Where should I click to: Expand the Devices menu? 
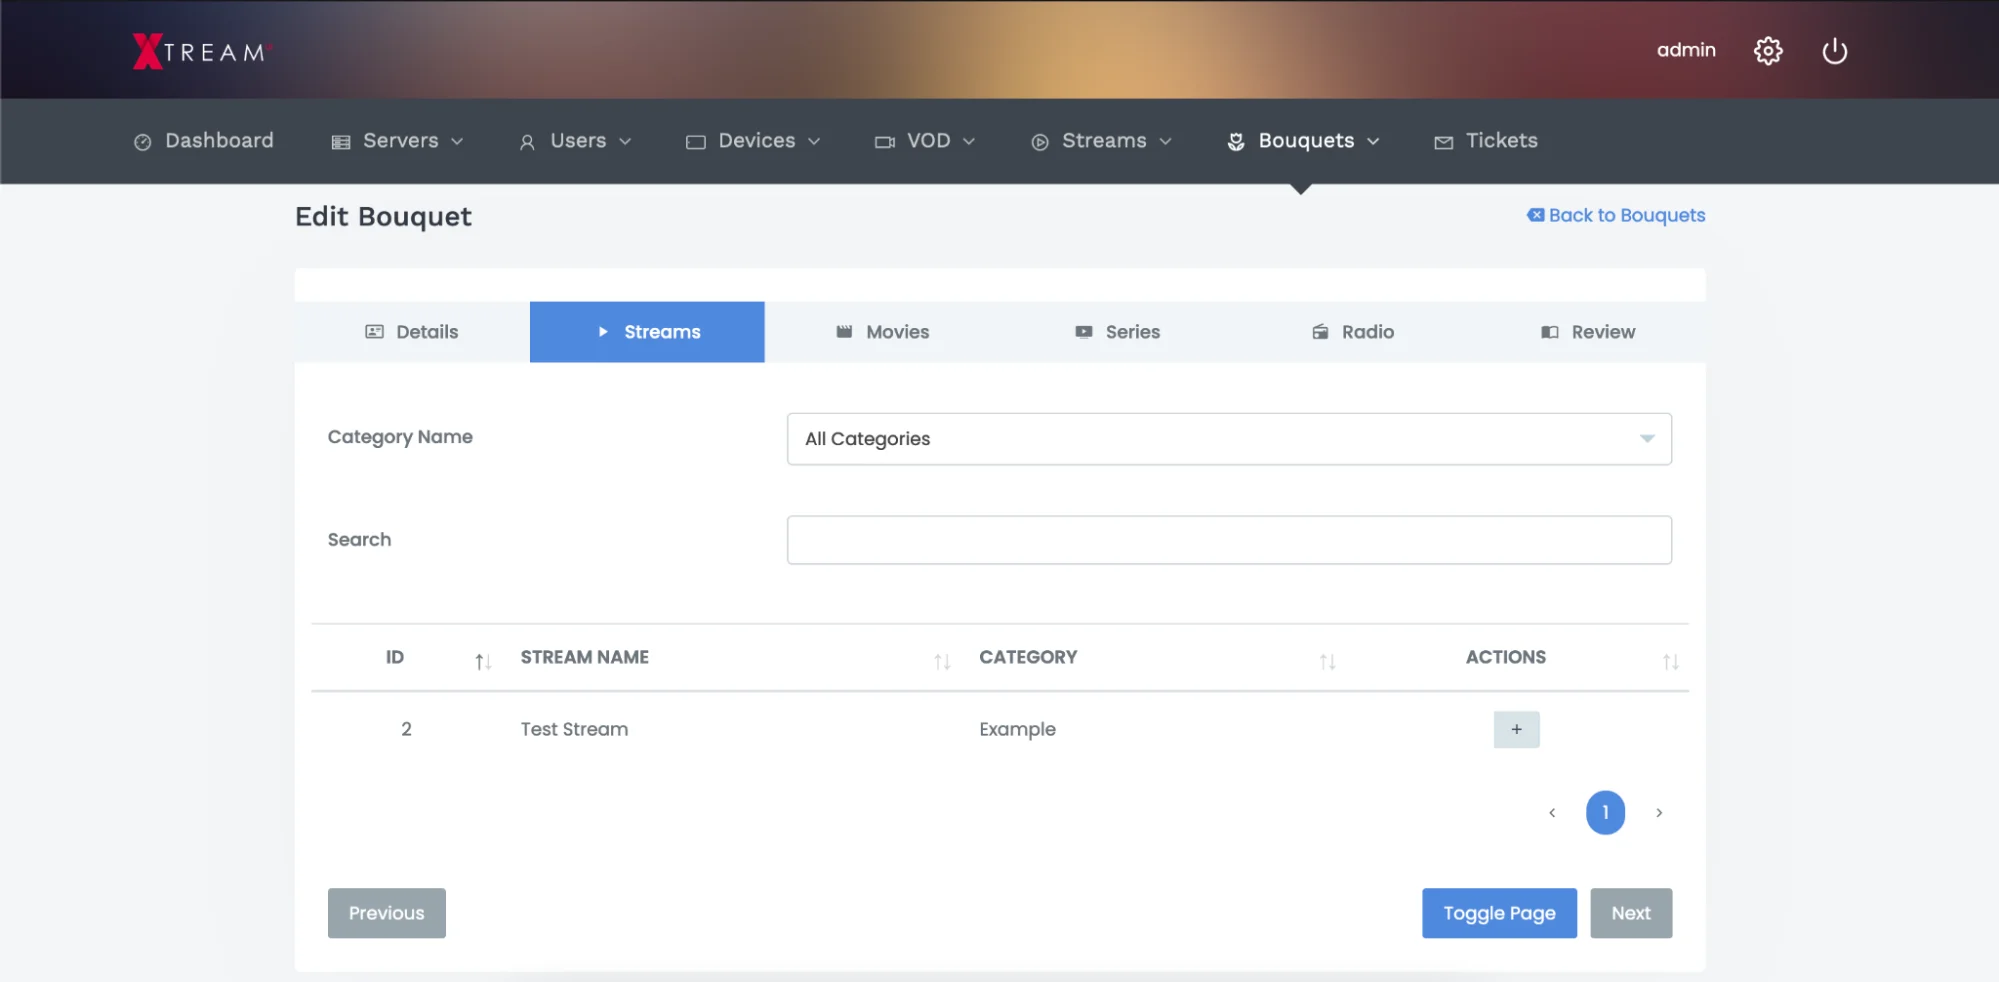pyautogui.click(x=753, y=141)
